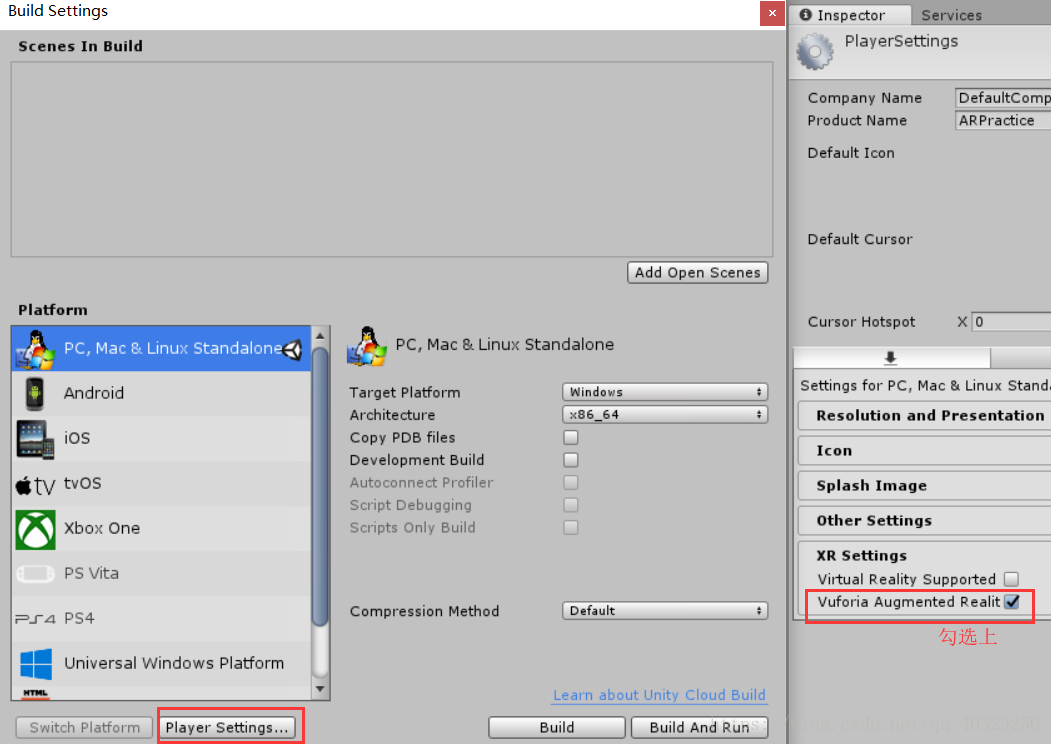
Task: Select Xbox One text in platform list
Action: point(102,528)
